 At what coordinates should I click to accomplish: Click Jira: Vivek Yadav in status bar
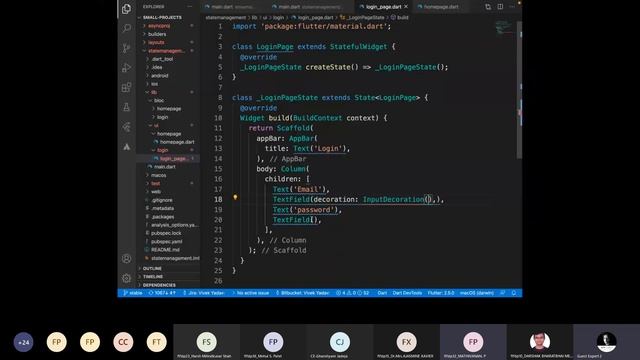[204, 293]
